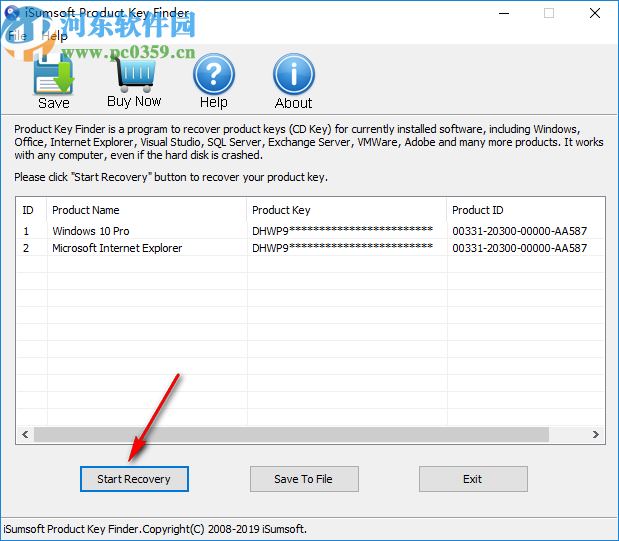This screenshot has height=541, width=619.
Task: Click the Save floppy disk toolbar icon
Action: coord(54,74)
